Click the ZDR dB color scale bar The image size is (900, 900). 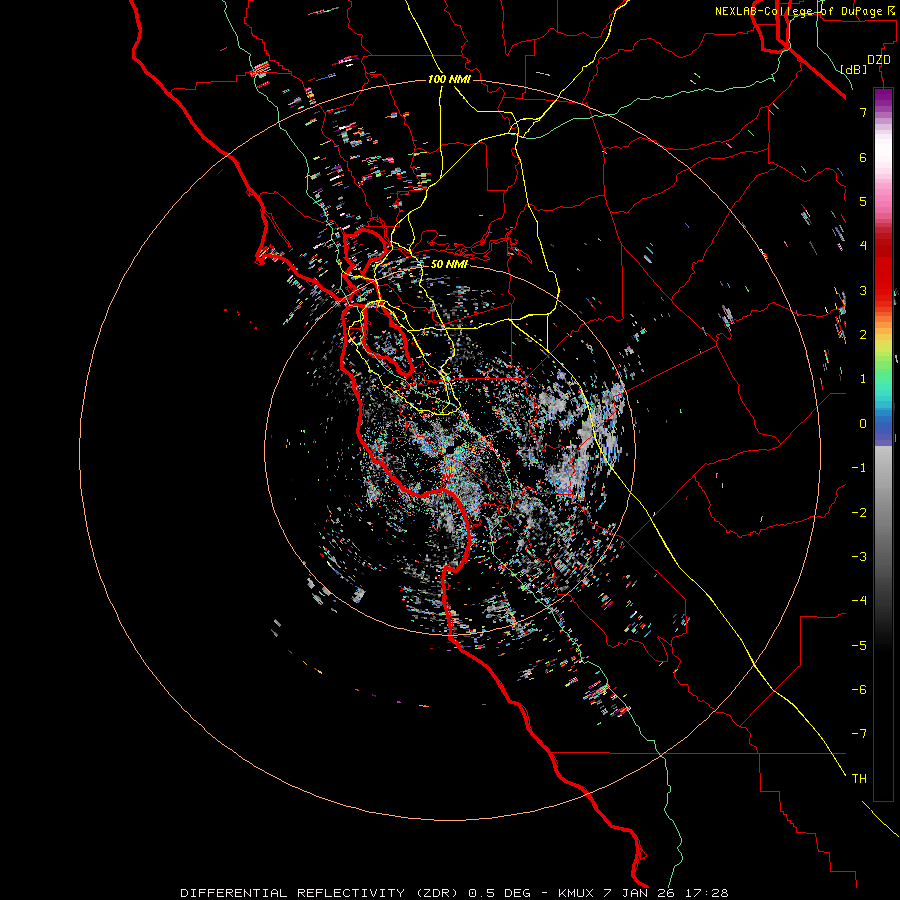pyautogui.click(x=883, y=445)
